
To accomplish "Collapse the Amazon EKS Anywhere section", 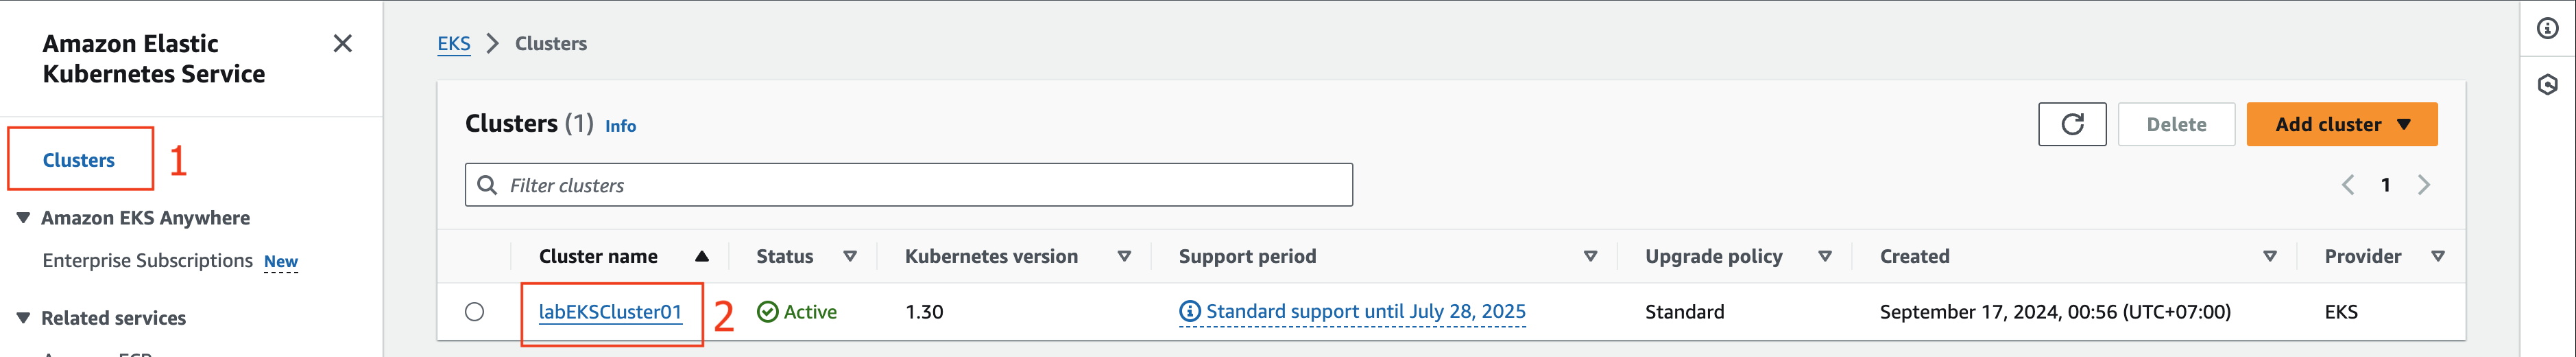I will [x=23, y=217].
